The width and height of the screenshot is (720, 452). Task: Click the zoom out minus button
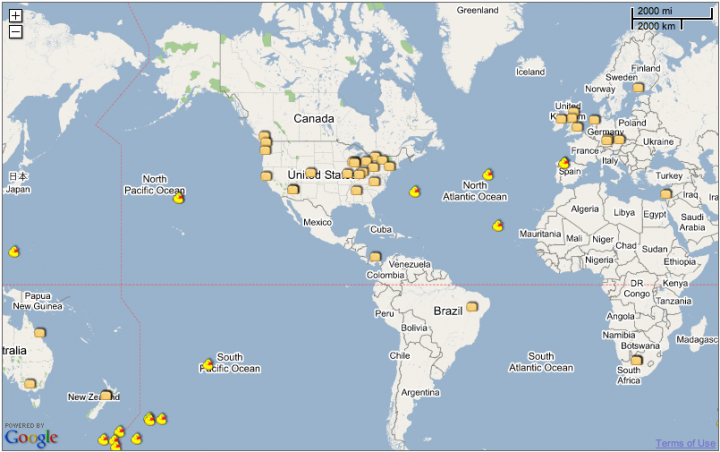(16, 32)
